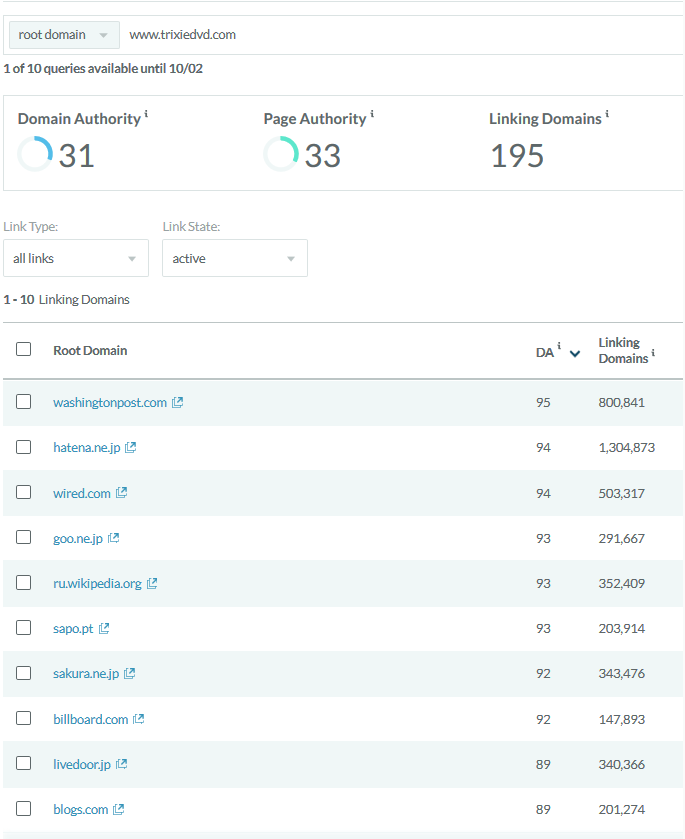Open external link icon beside goo.ne.jp

pos(113,538)
